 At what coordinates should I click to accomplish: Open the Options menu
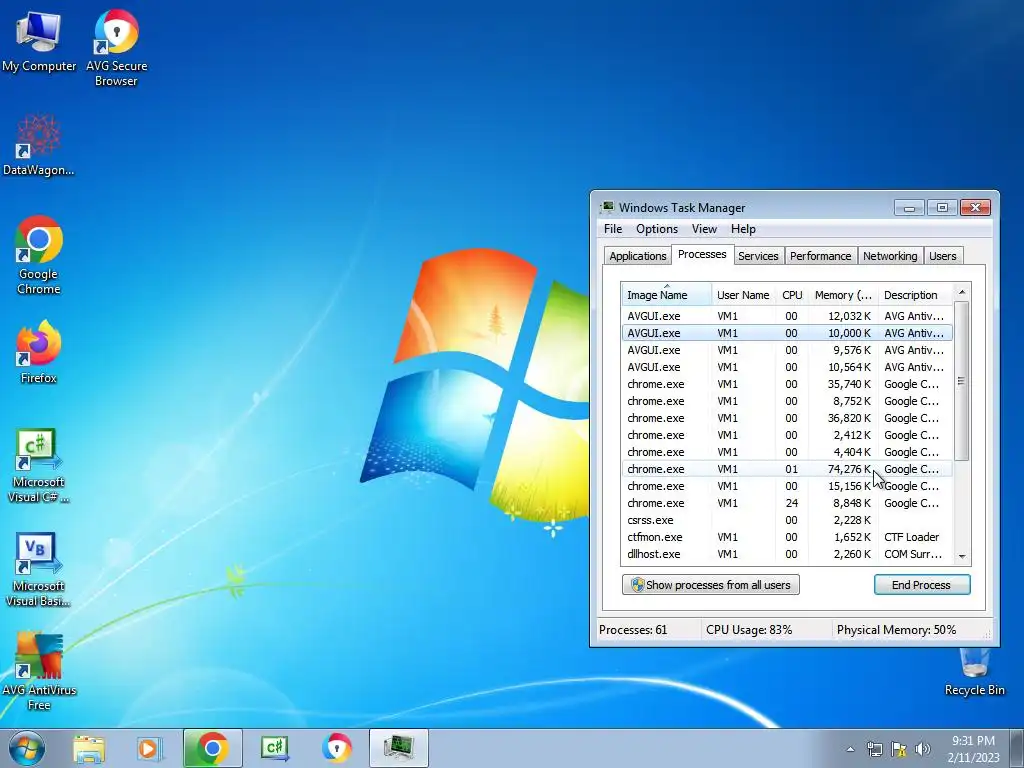[657, 229]
